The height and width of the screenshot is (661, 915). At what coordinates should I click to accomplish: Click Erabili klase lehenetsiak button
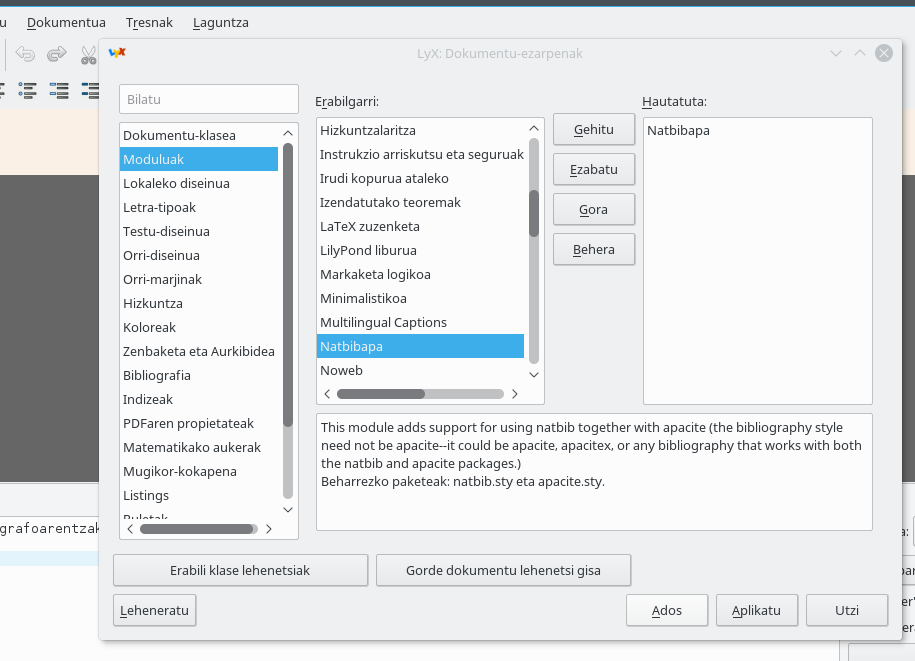click(240, 570)
